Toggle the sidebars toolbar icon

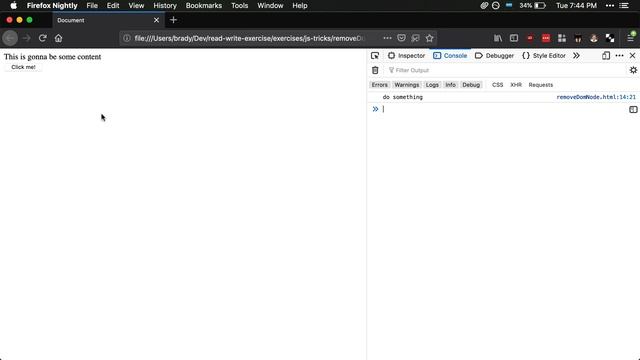[514, 38]
